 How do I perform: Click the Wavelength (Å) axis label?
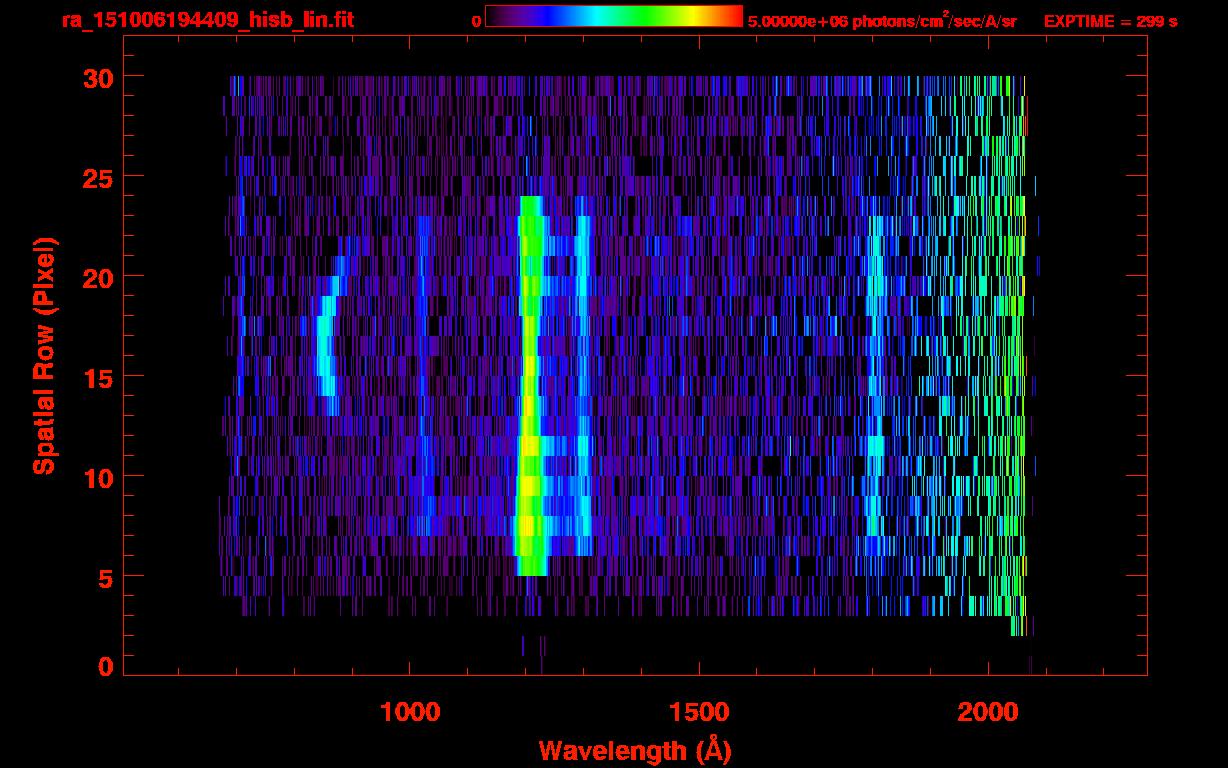(629, 750)
